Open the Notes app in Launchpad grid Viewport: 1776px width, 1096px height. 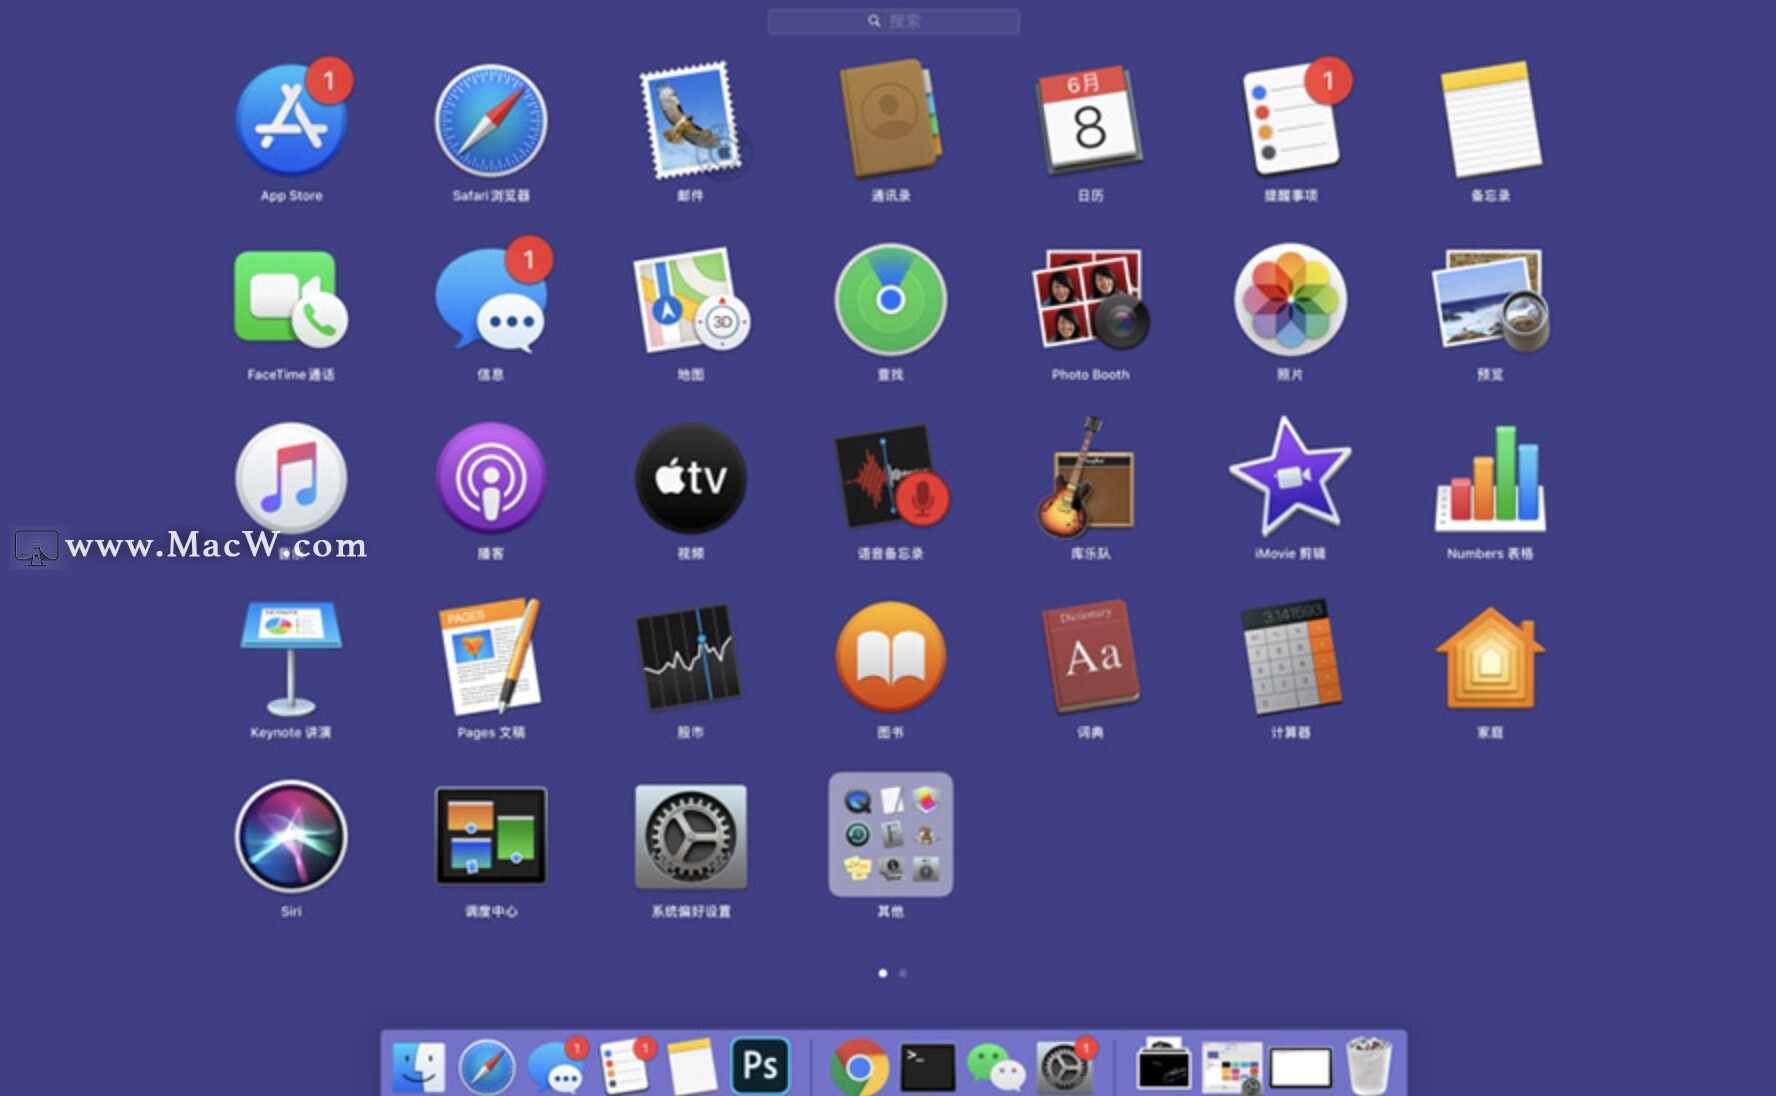pyautogui.click(x=1491, y=119)
